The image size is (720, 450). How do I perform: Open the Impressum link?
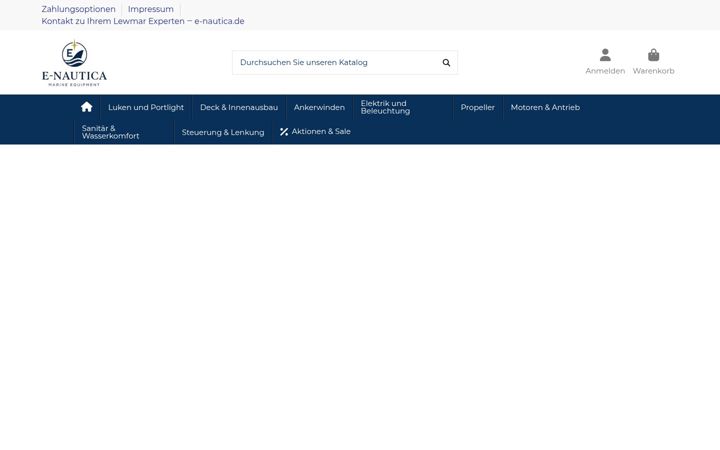(151, 9)
